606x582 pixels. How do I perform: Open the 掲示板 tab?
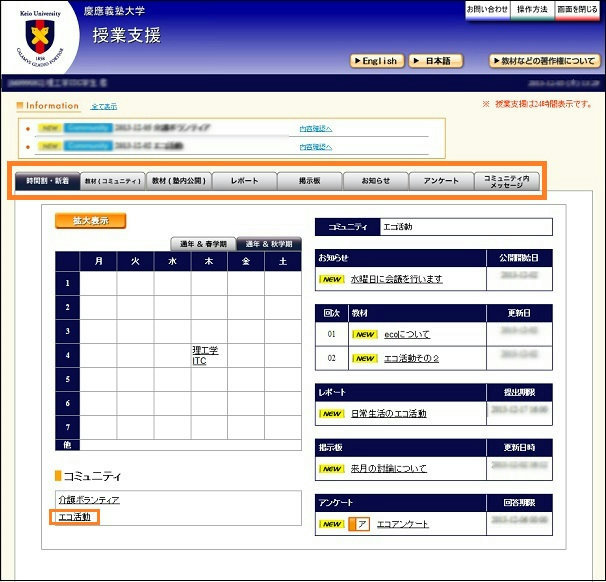pos(309,181)
